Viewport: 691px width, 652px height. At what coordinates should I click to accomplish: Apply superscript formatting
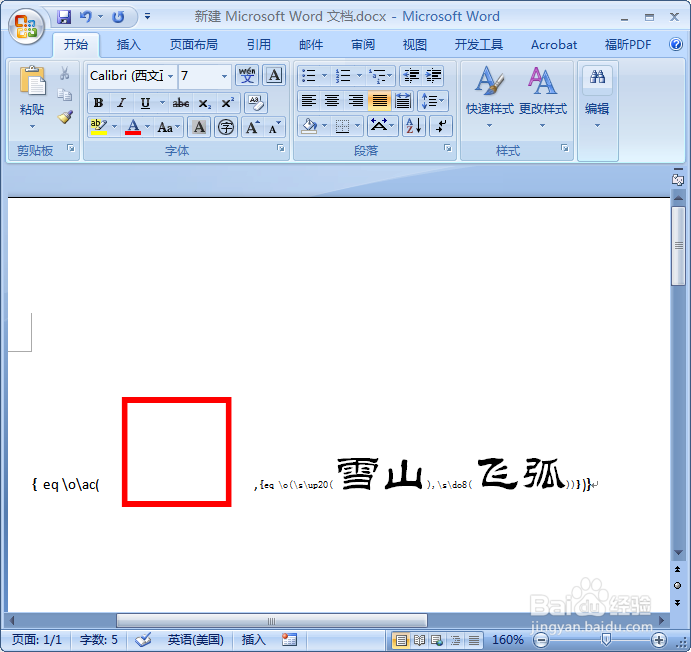pyautogui.click(x=227, y=103)
